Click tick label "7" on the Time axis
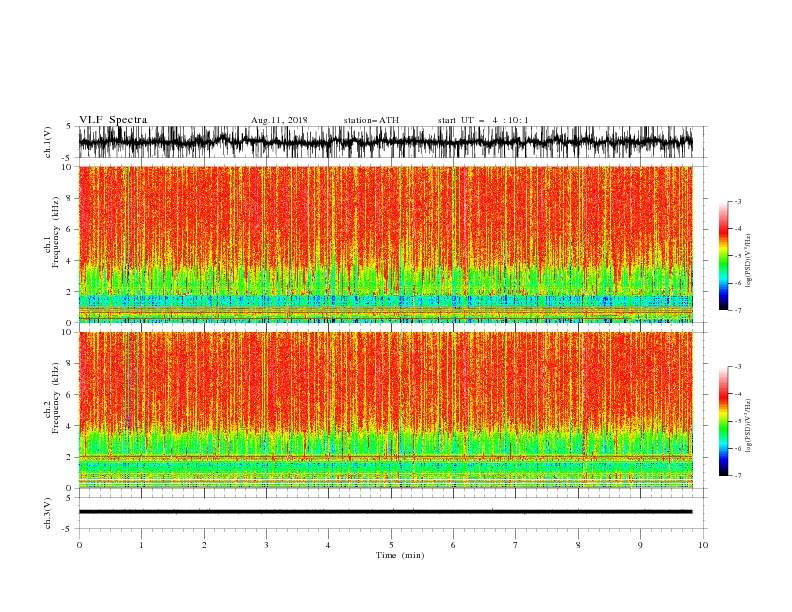Image resolution: width=792 pixels, height=612 pixels. tap(516, 545)
